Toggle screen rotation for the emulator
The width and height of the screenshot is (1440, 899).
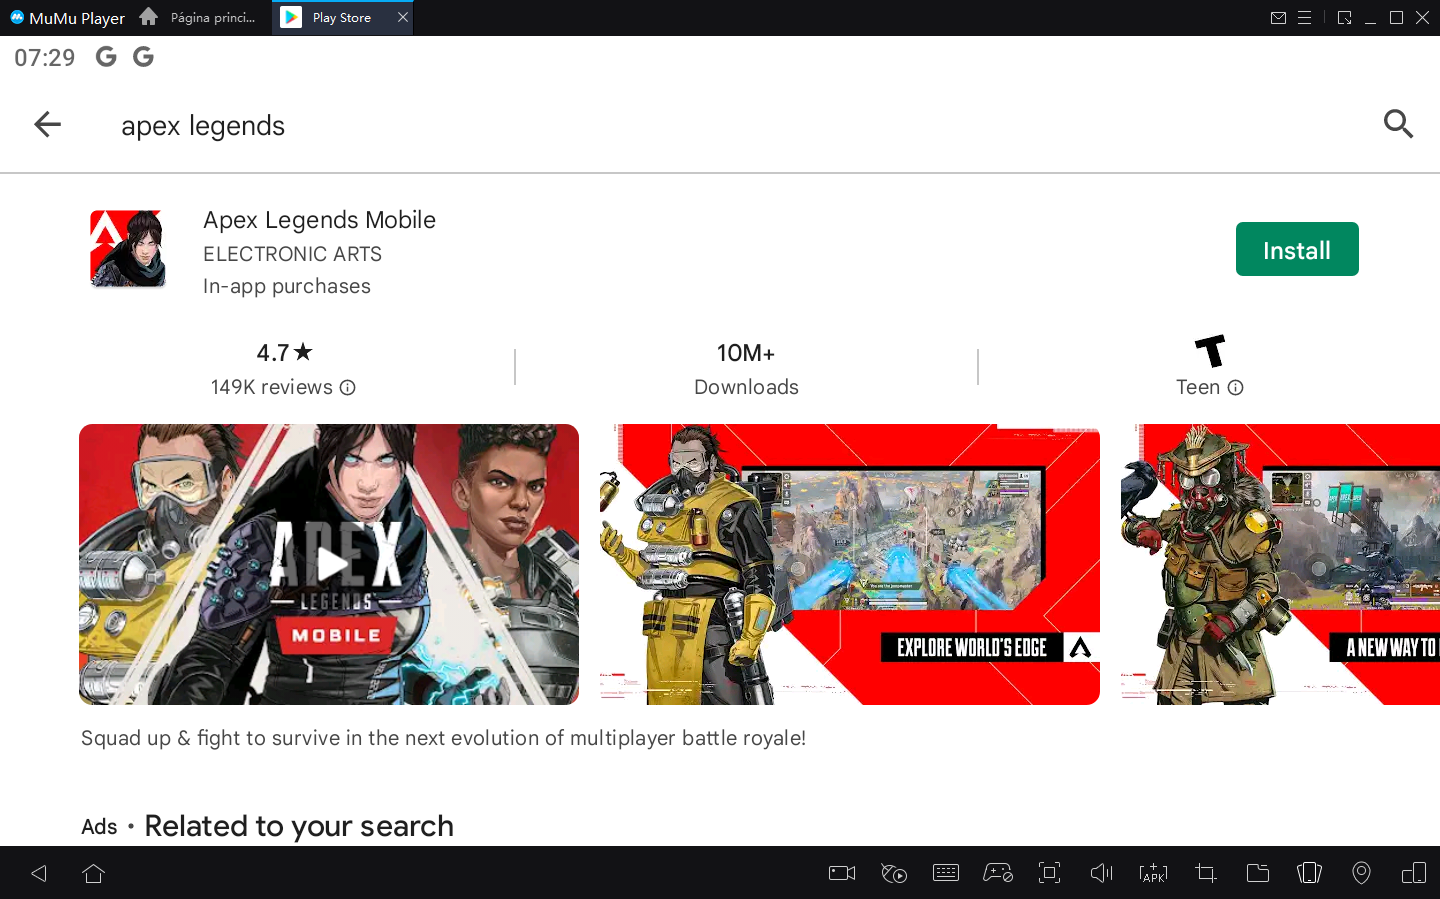coord(1309,873)
